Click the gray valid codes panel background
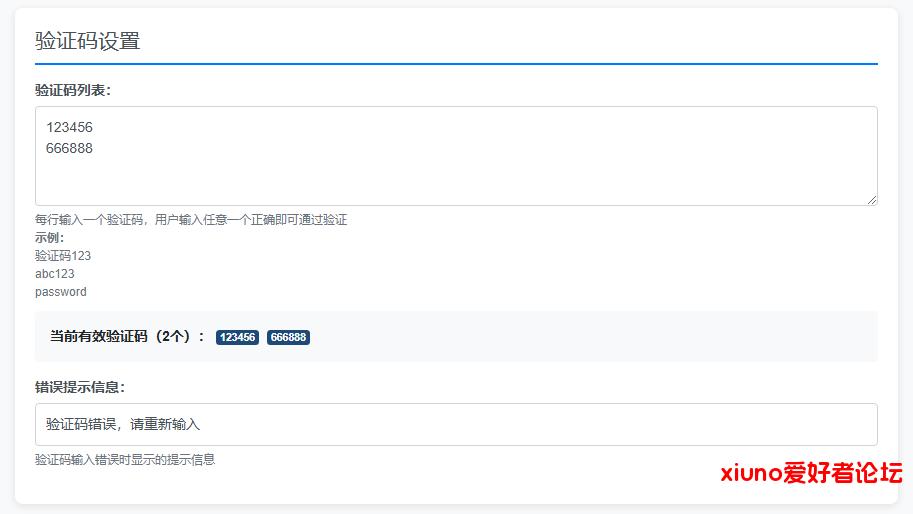 tap(600, 337)
